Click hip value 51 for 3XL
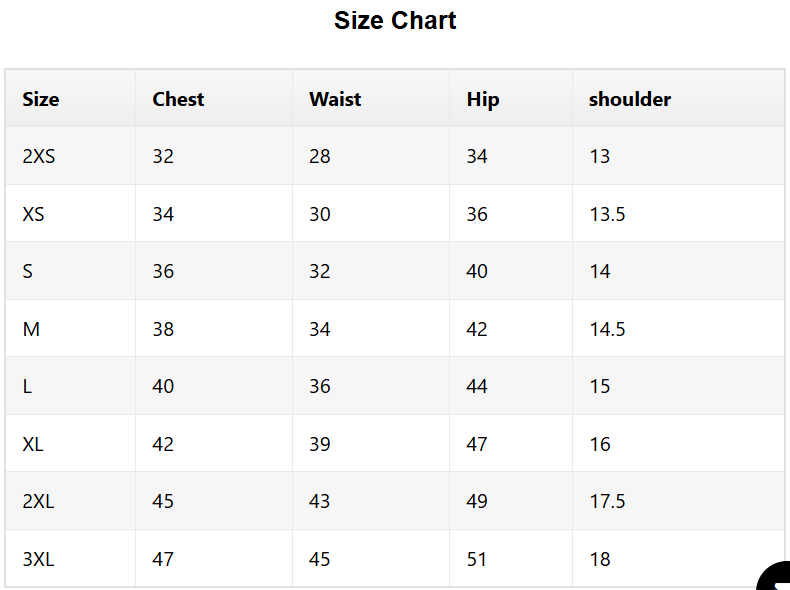The height and width of the screenshot is (590, 790). (477, 559)
